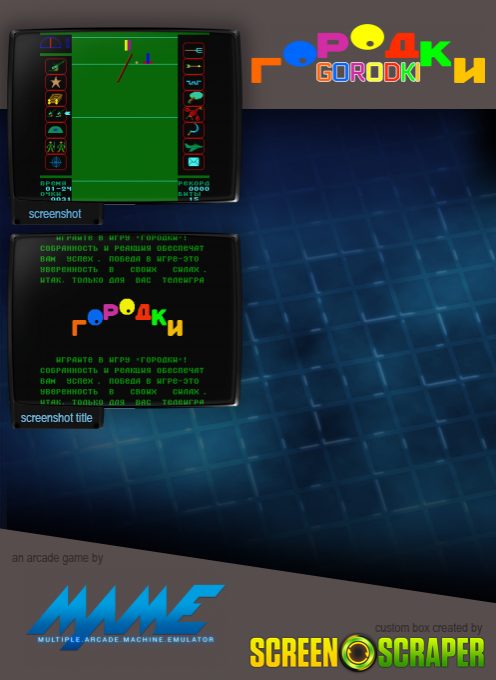Select the arrow figure icon
The height and width of the screenshot is (680, 496).
tap(193, 66)
